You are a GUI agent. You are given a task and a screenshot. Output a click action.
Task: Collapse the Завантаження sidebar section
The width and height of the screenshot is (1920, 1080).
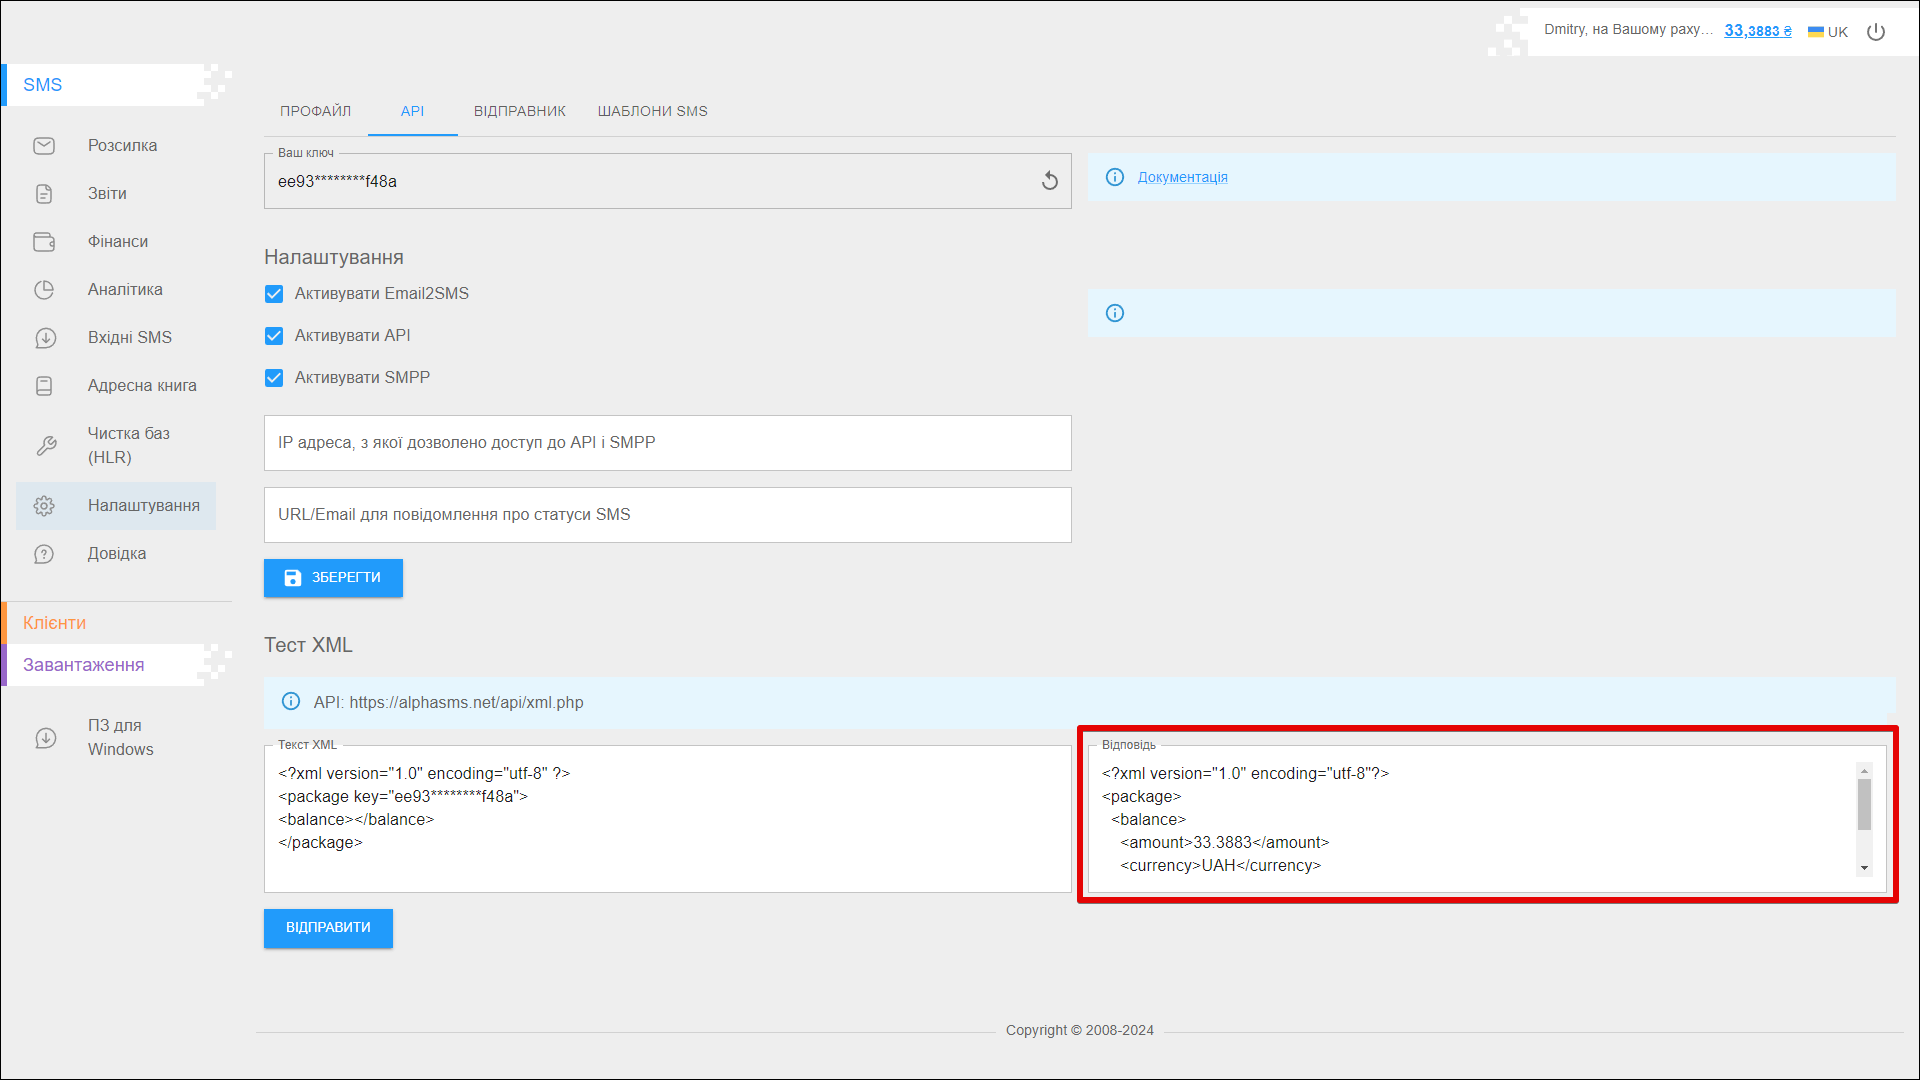pyautogui.click(x=84, y=665)
